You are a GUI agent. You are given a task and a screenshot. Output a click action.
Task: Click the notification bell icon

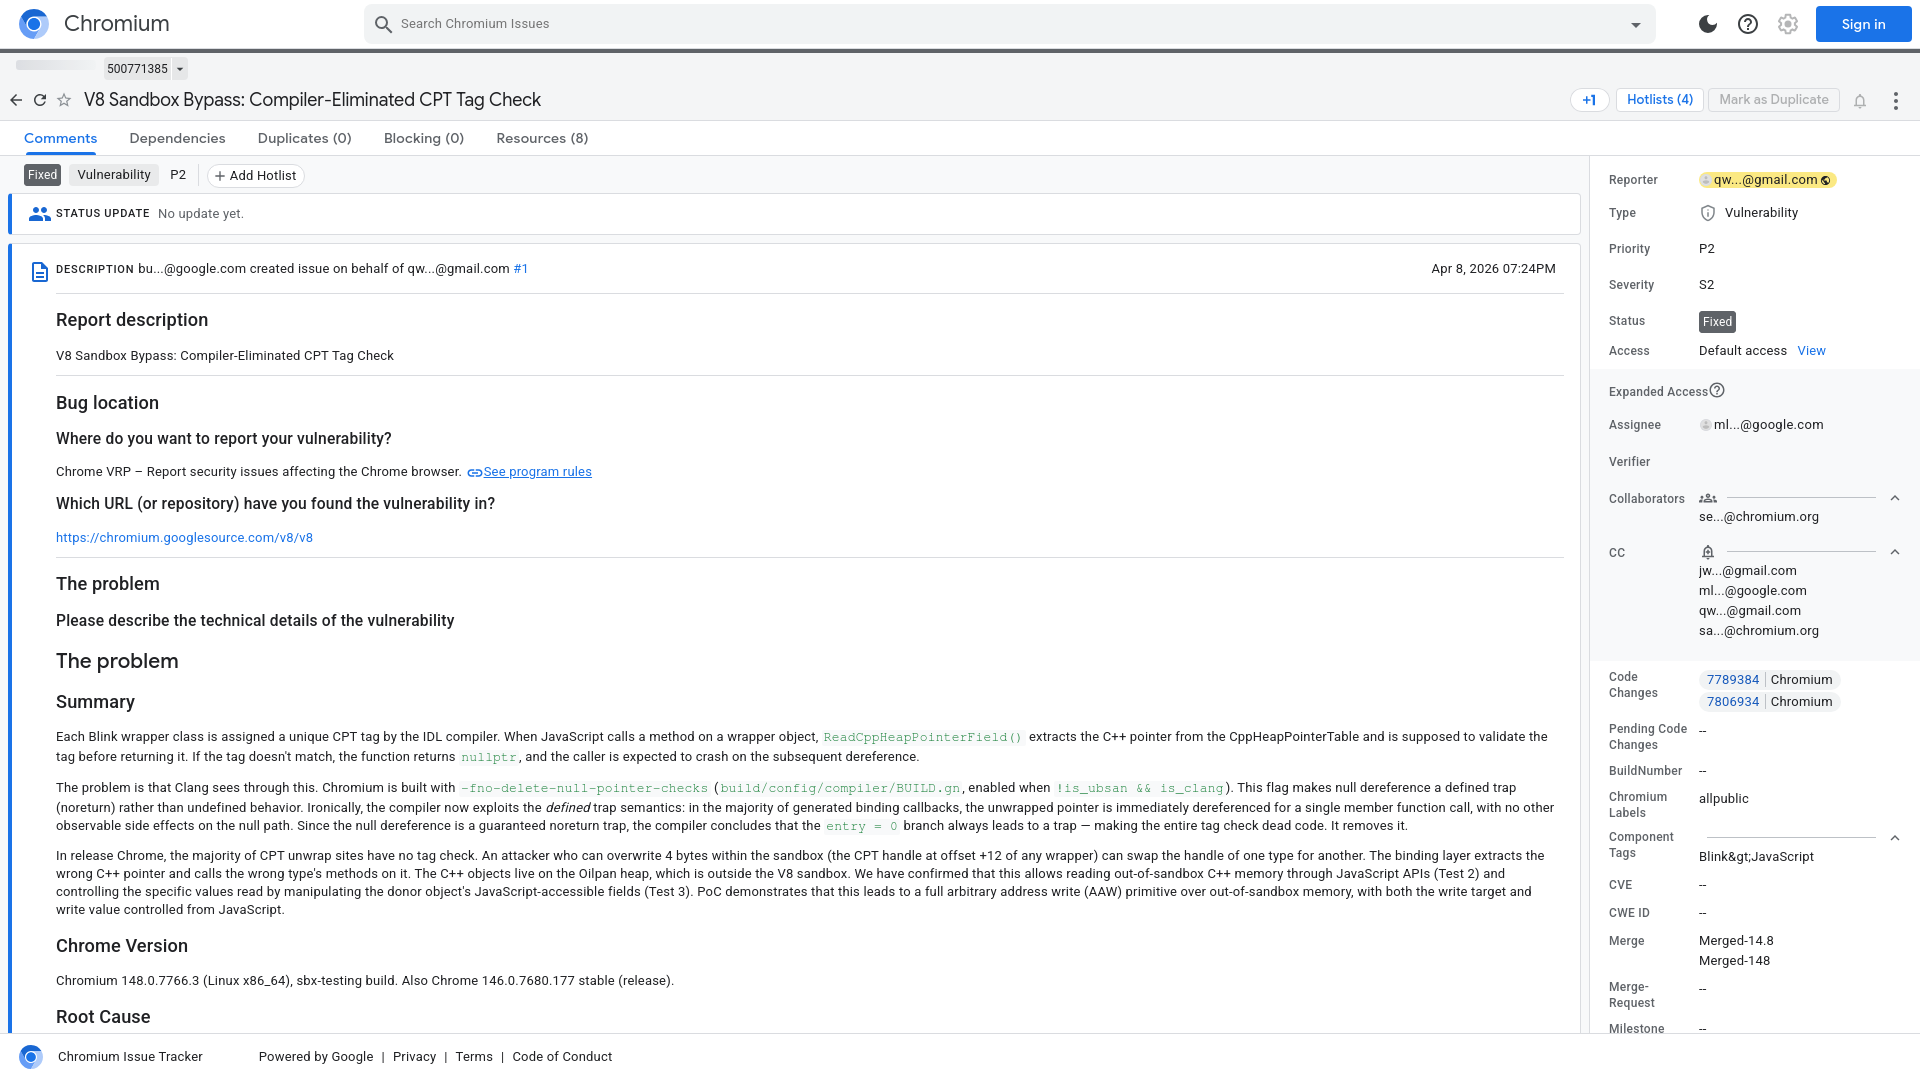[x=1860, y=101]
